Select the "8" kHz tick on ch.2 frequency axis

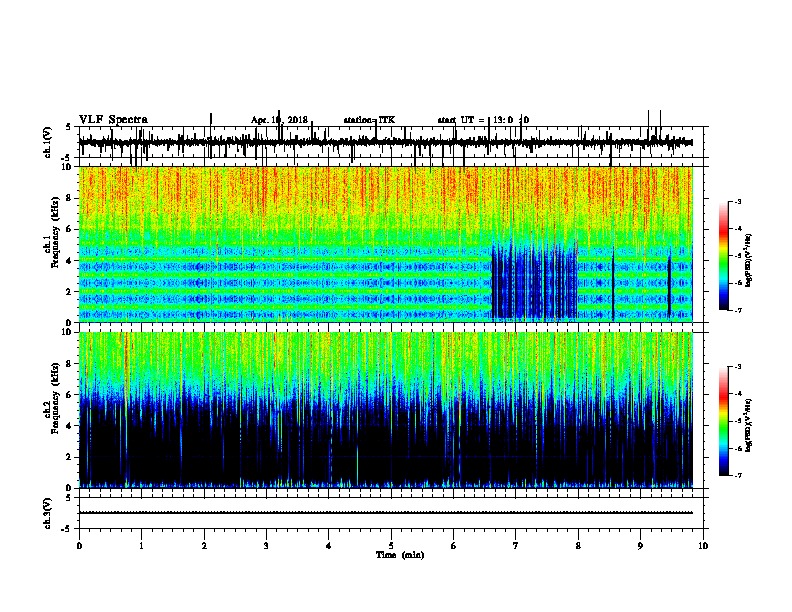click(x=70, y=364)
